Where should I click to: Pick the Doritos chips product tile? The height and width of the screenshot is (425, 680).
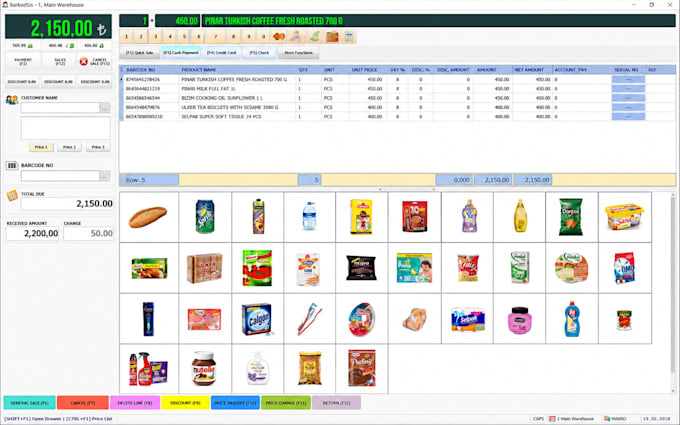pyautogui.click(x=572, y=217)
